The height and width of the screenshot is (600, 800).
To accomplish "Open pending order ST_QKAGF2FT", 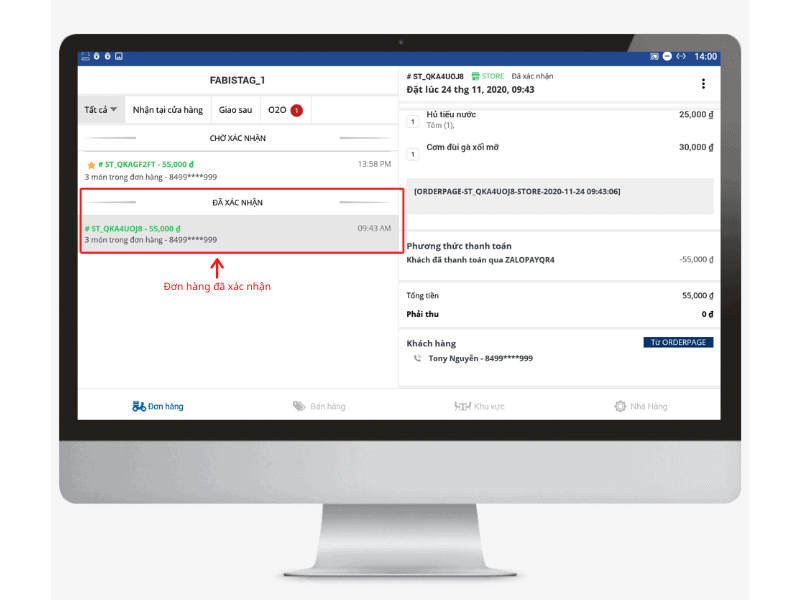I will [240, 169].
